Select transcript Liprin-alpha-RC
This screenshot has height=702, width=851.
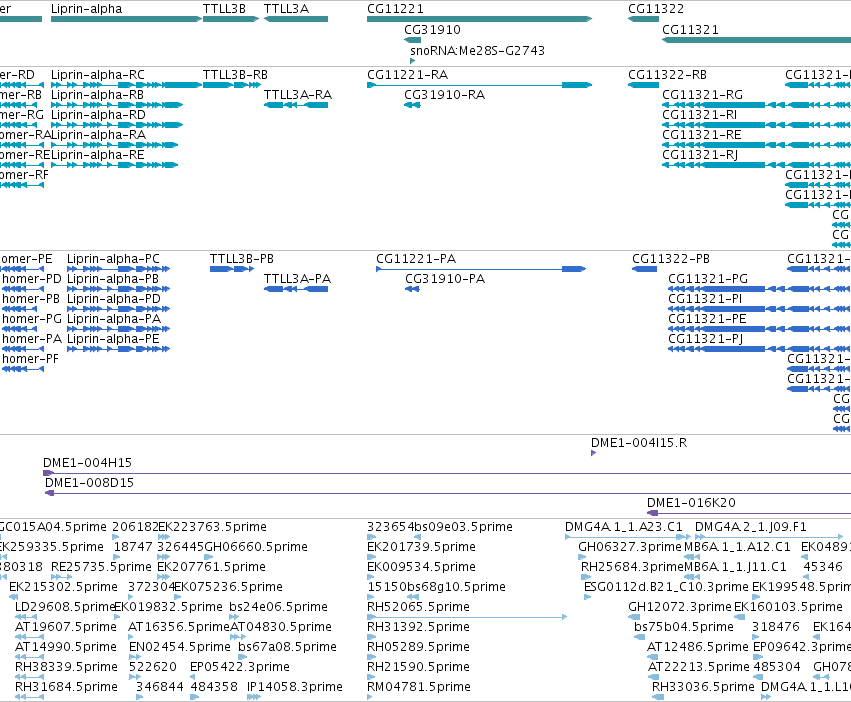click(98, 75)
